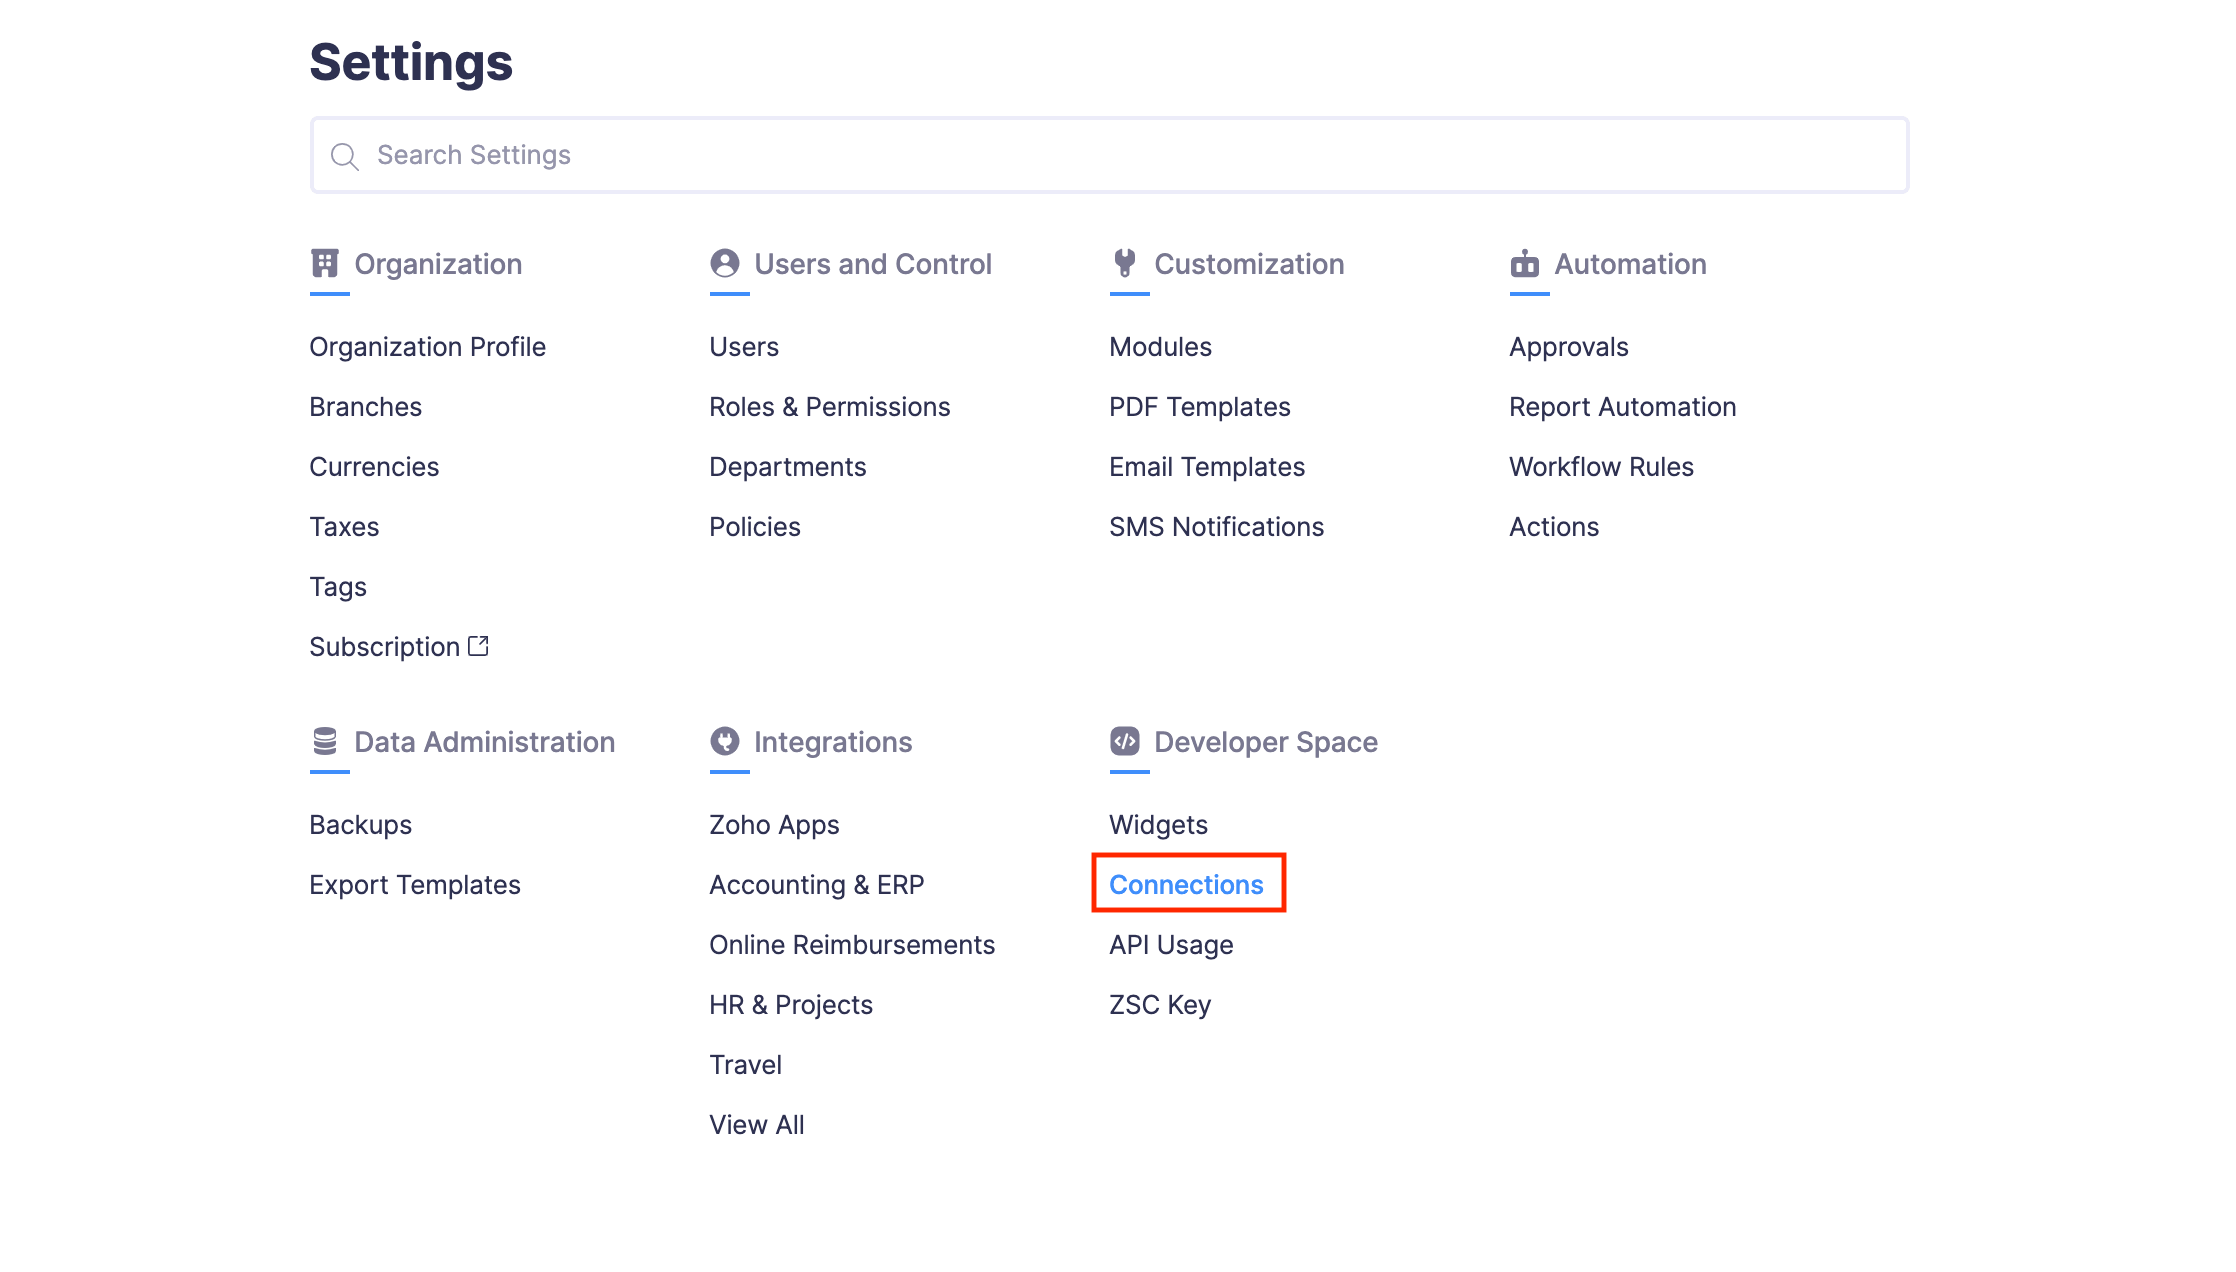This screenshot has width=2236, height=1272.
Task: Select Workflow Rules
Action: pos(1601,467)
